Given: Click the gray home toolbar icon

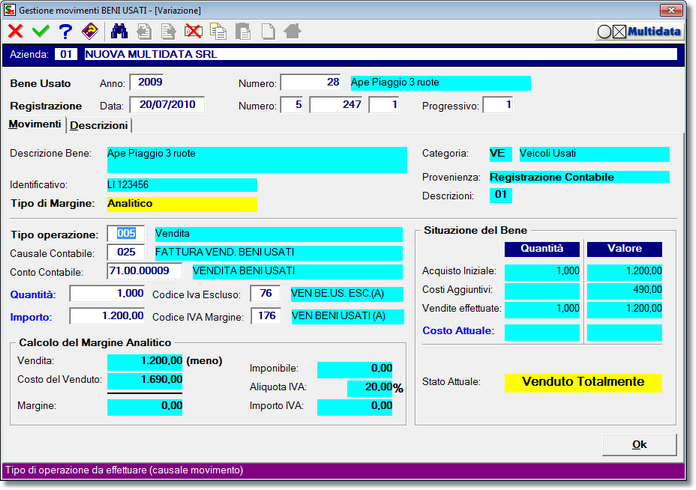Looking at the screenshot, I should pyautogui.click(x=293, y=31).
